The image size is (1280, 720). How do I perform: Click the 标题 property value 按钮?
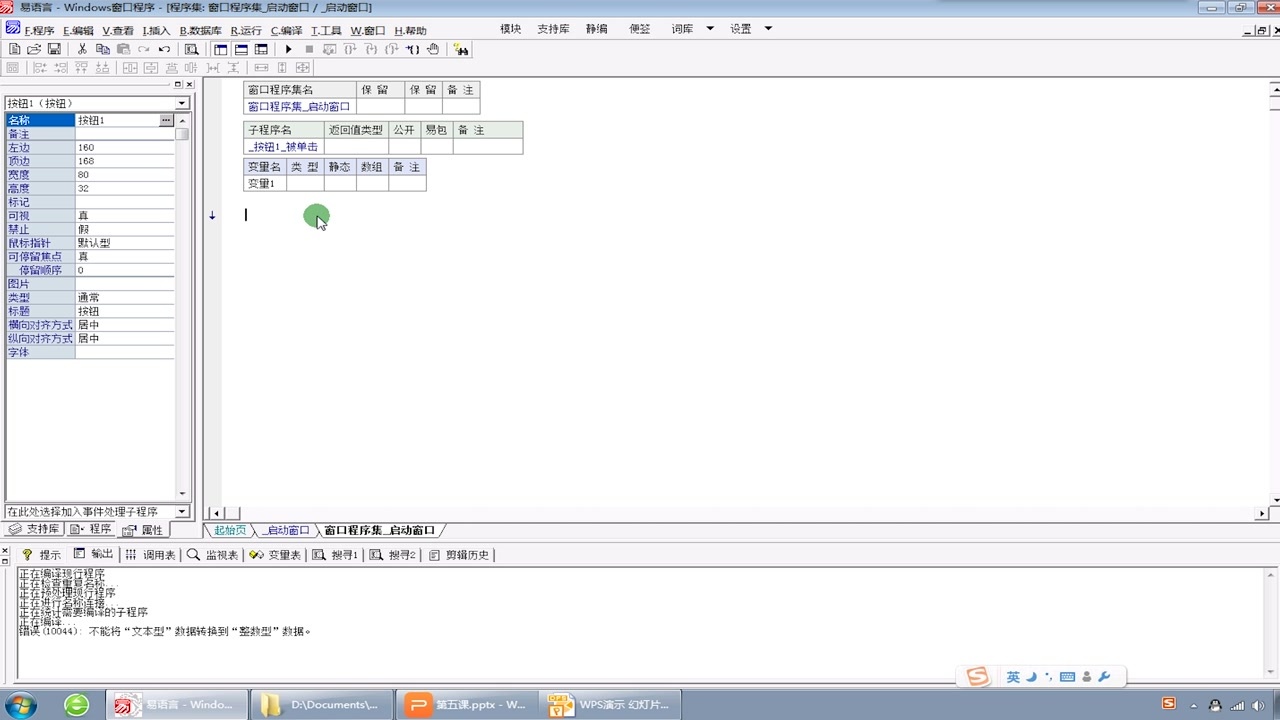tap(125, 311)
